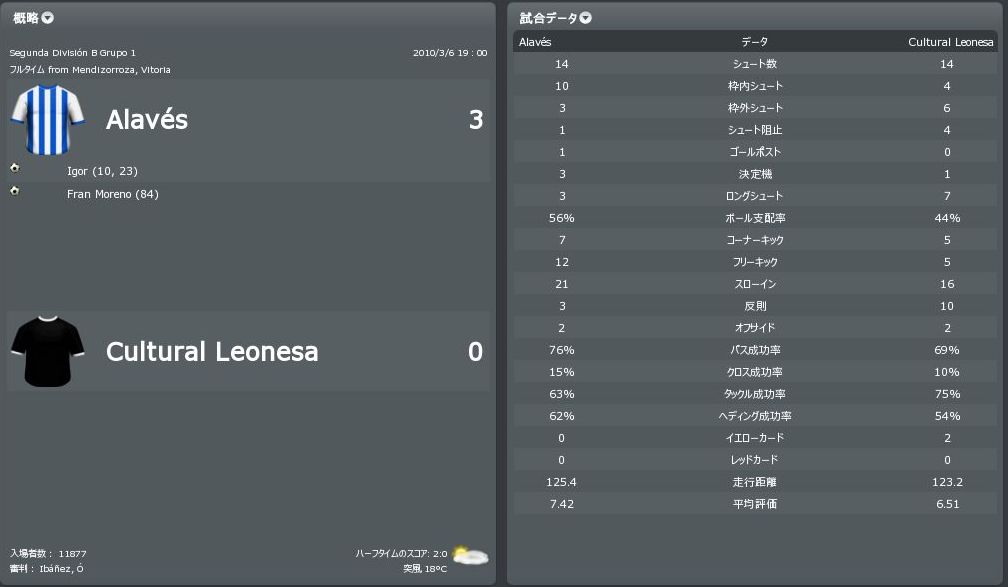Viewport: 1008px width, 587px height.
Task: Click referee name Ibáñez, Ó
Action: pos(60,569)
